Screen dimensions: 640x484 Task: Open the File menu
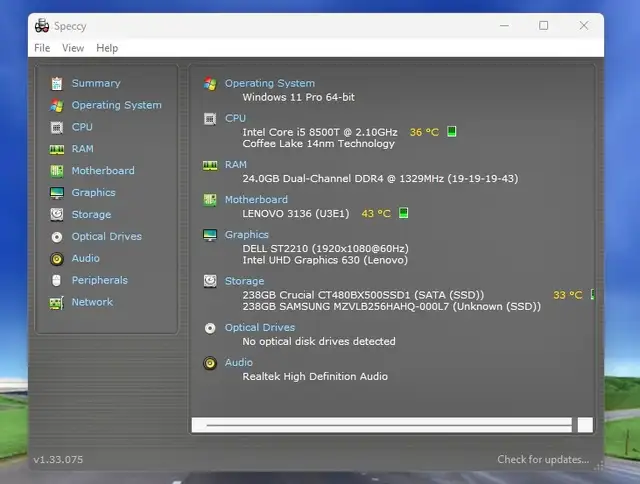click(42, 48)
